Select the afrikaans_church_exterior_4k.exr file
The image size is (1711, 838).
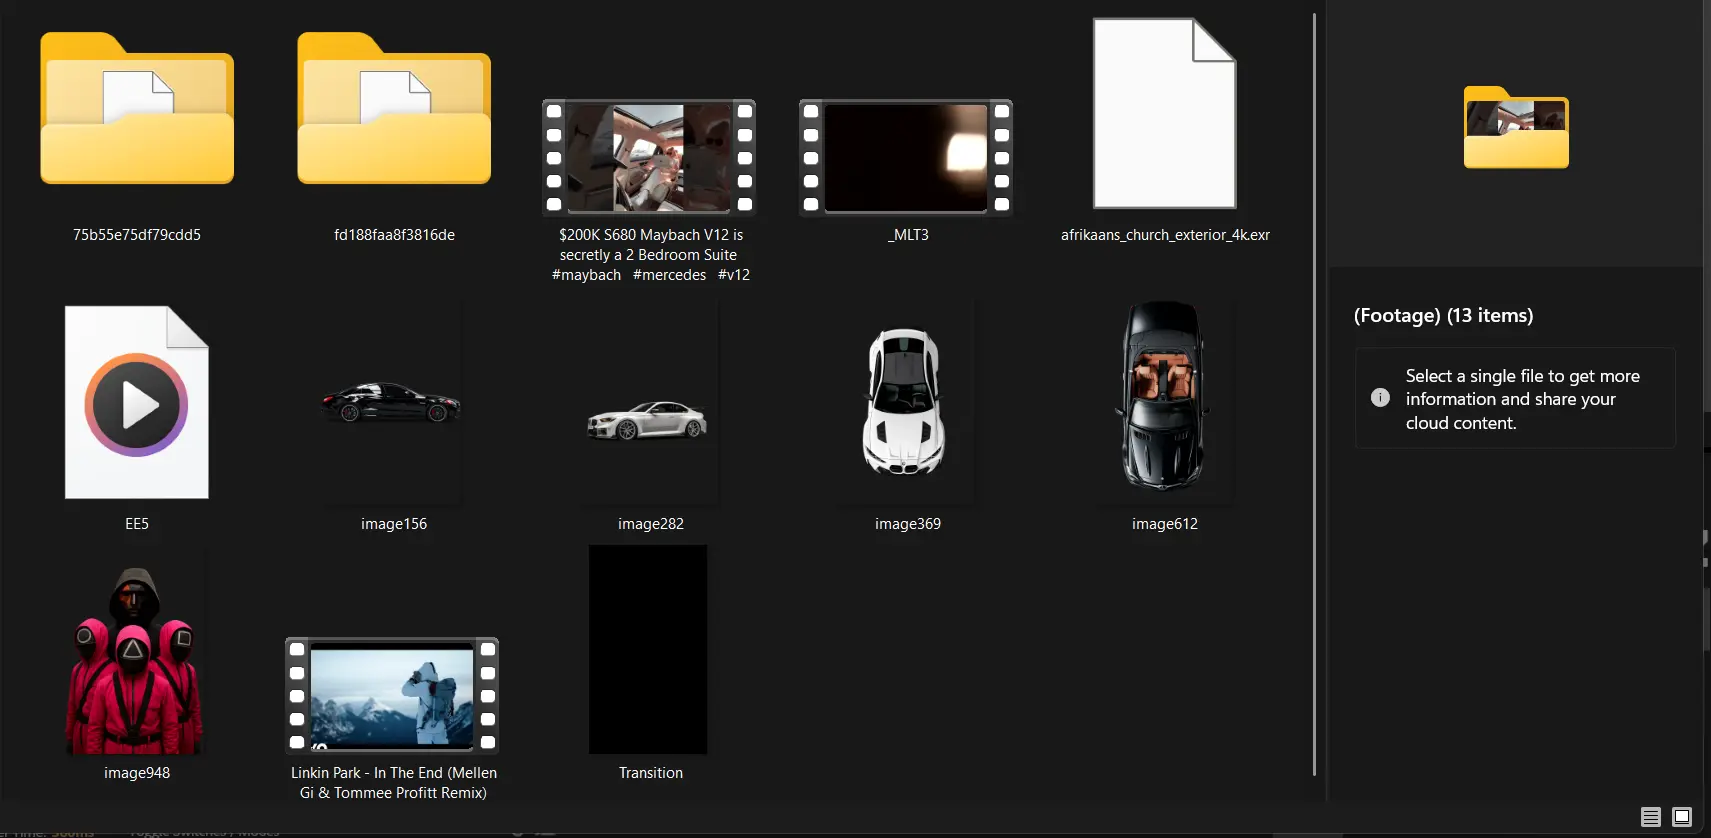1164,113
